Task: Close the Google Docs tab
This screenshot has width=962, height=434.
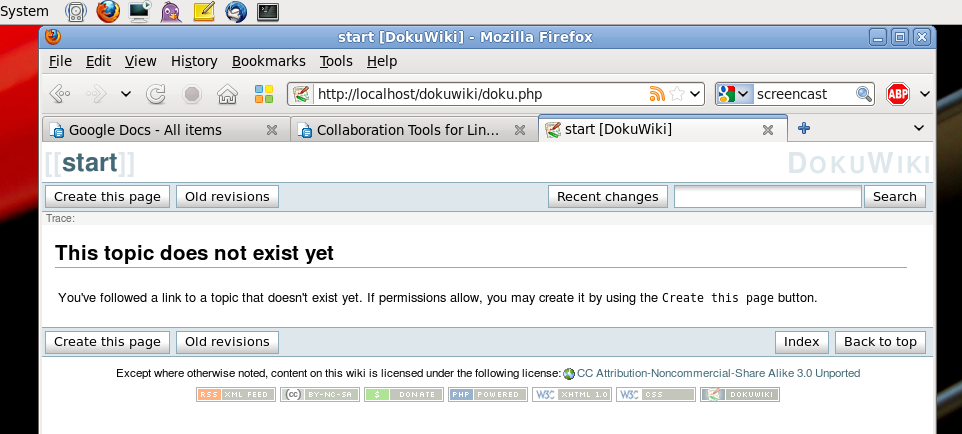Action: point(271,130)
